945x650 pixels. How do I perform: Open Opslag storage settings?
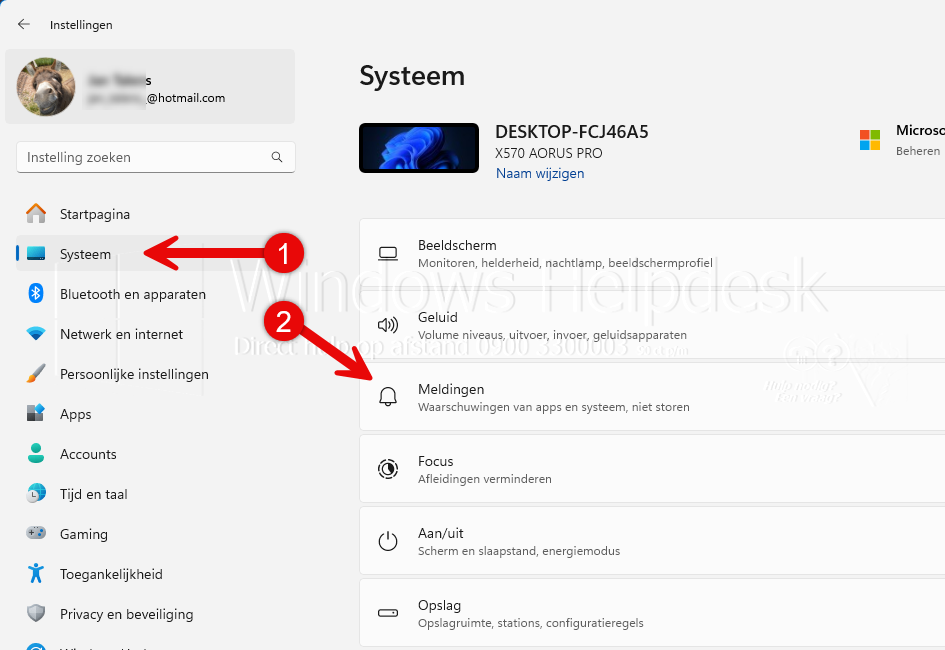pyautogui.click(x=652, y=613)
